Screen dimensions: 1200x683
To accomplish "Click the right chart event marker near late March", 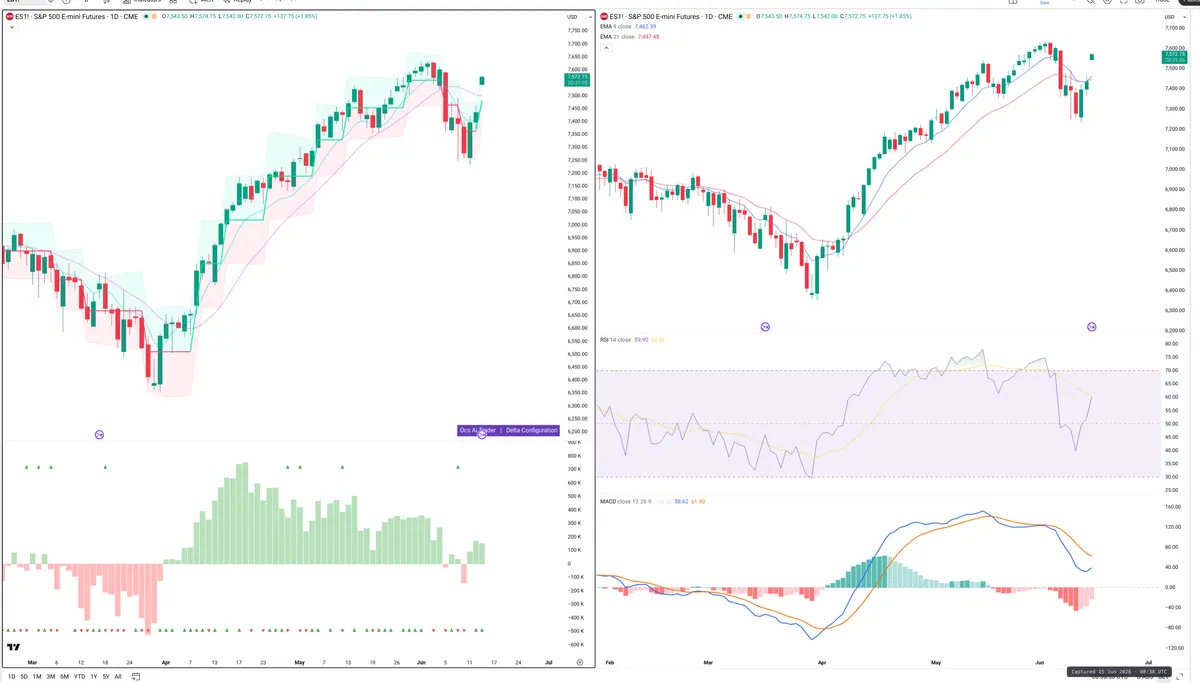I will 765,327.
